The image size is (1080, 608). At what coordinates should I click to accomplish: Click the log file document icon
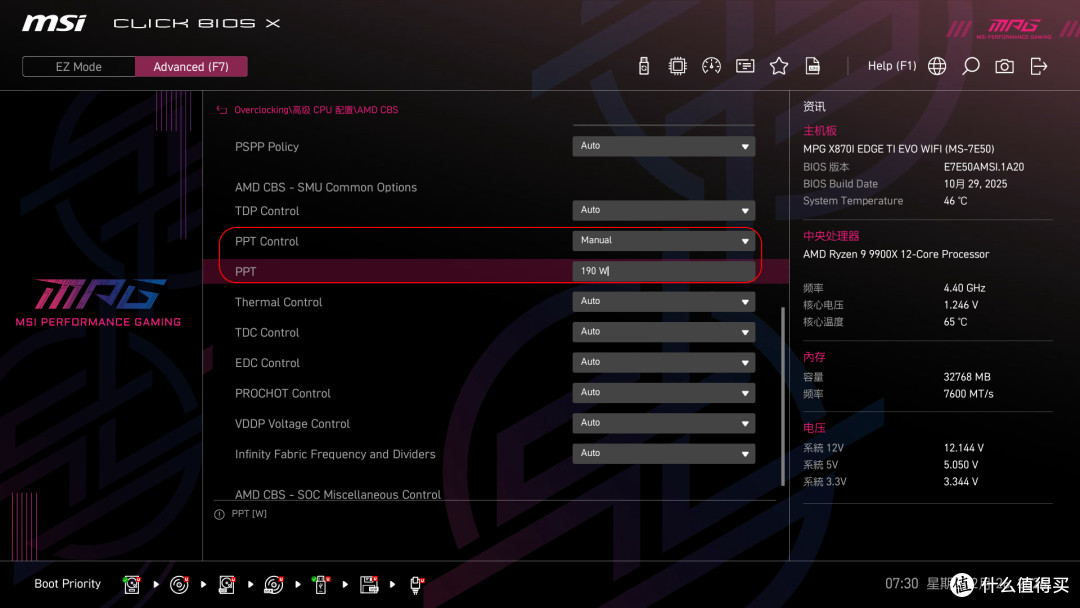tap(813, 66)
